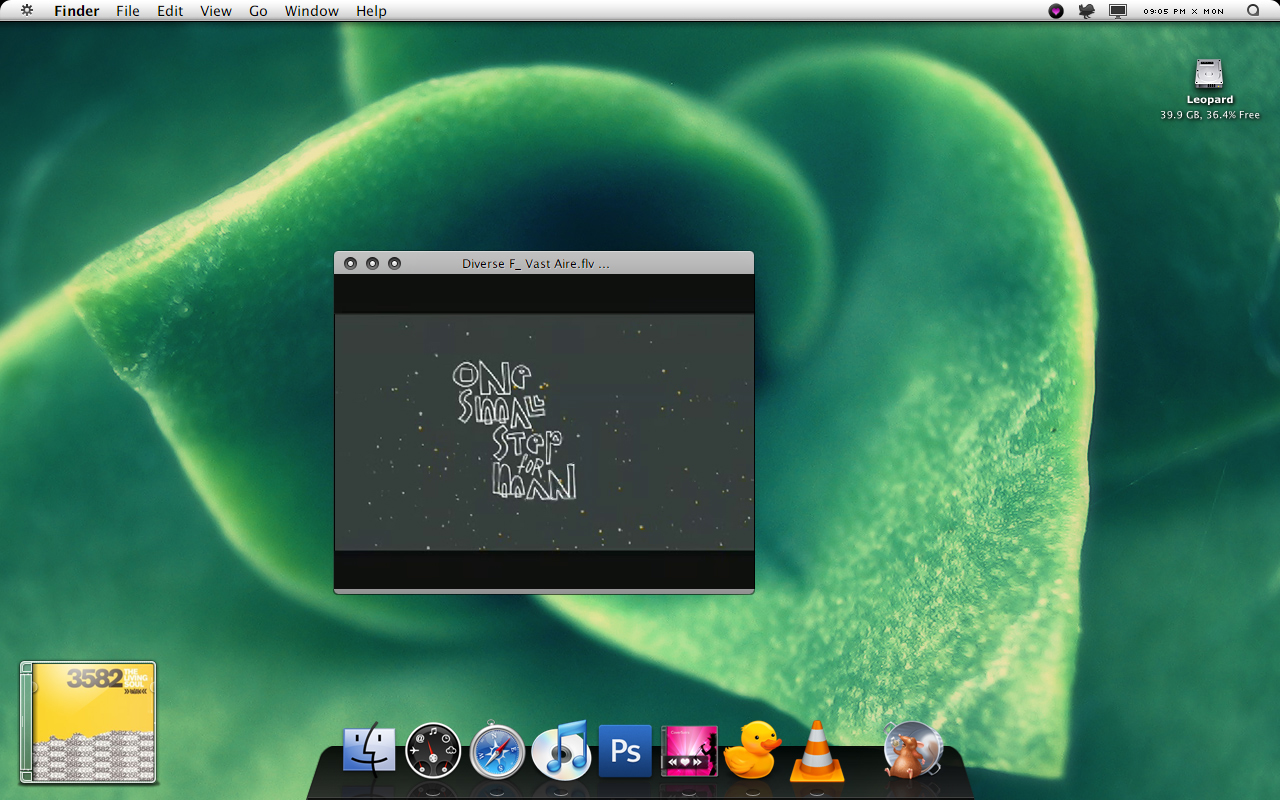Click the pink heart menu bar icon
Screen dimensions: 1280x800
[1056, 11]
